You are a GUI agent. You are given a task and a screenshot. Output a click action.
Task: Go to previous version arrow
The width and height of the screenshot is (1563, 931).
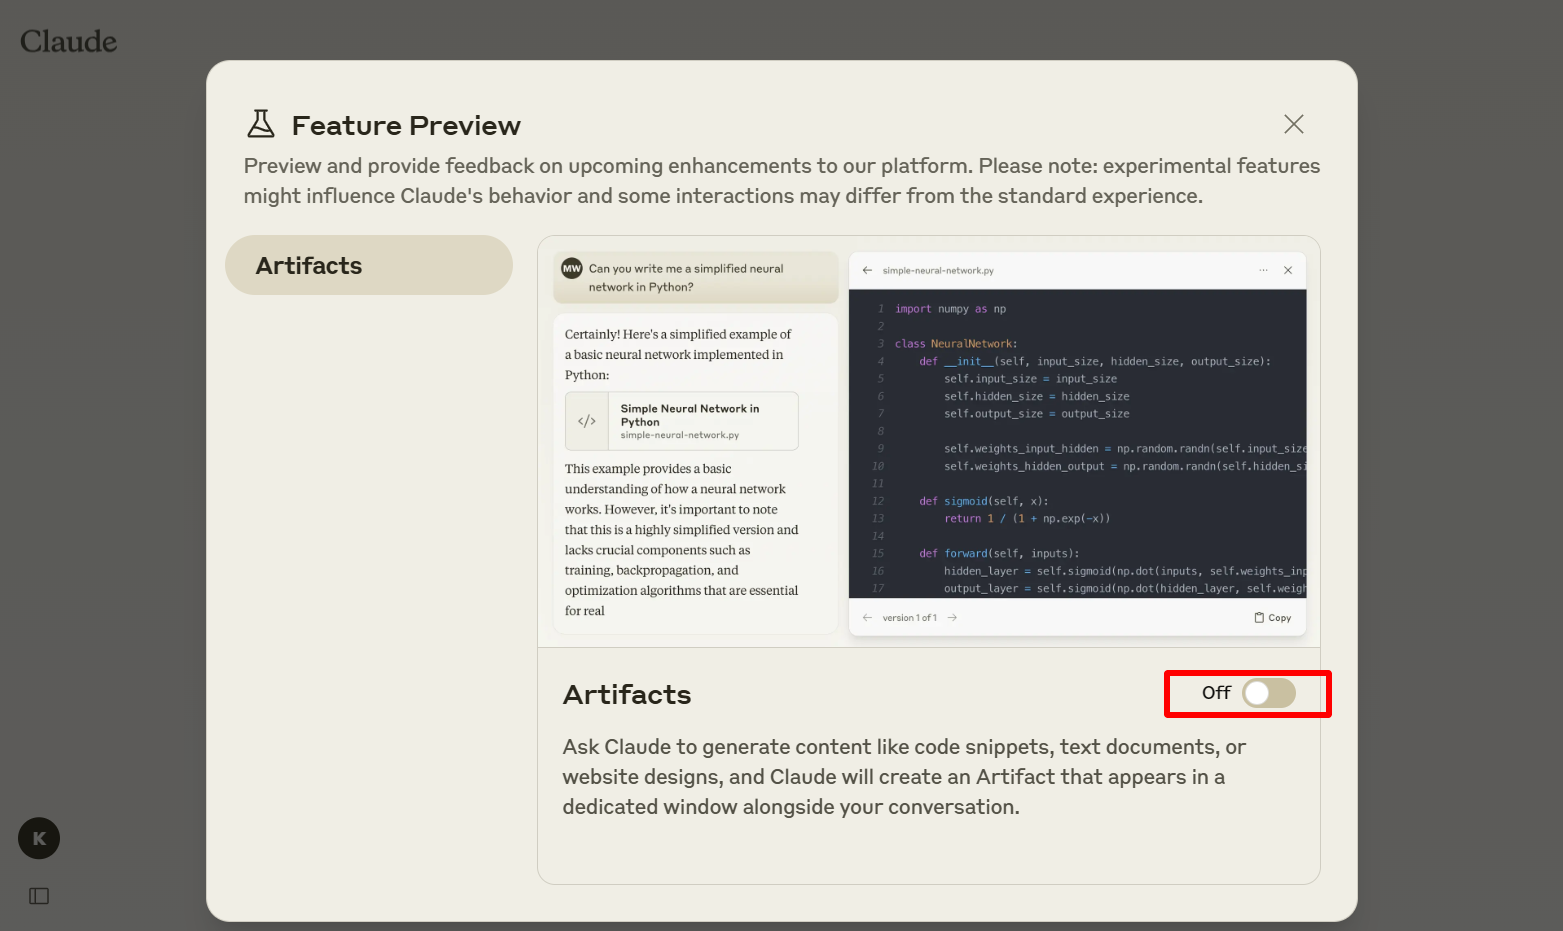point(867,618)
